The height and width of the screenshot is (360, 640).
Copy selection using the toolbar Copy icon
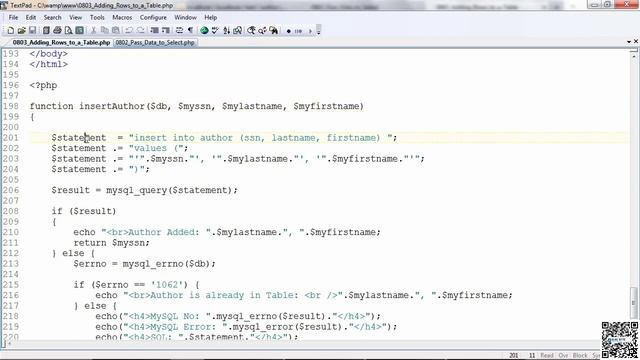click(x=104, y=31)
